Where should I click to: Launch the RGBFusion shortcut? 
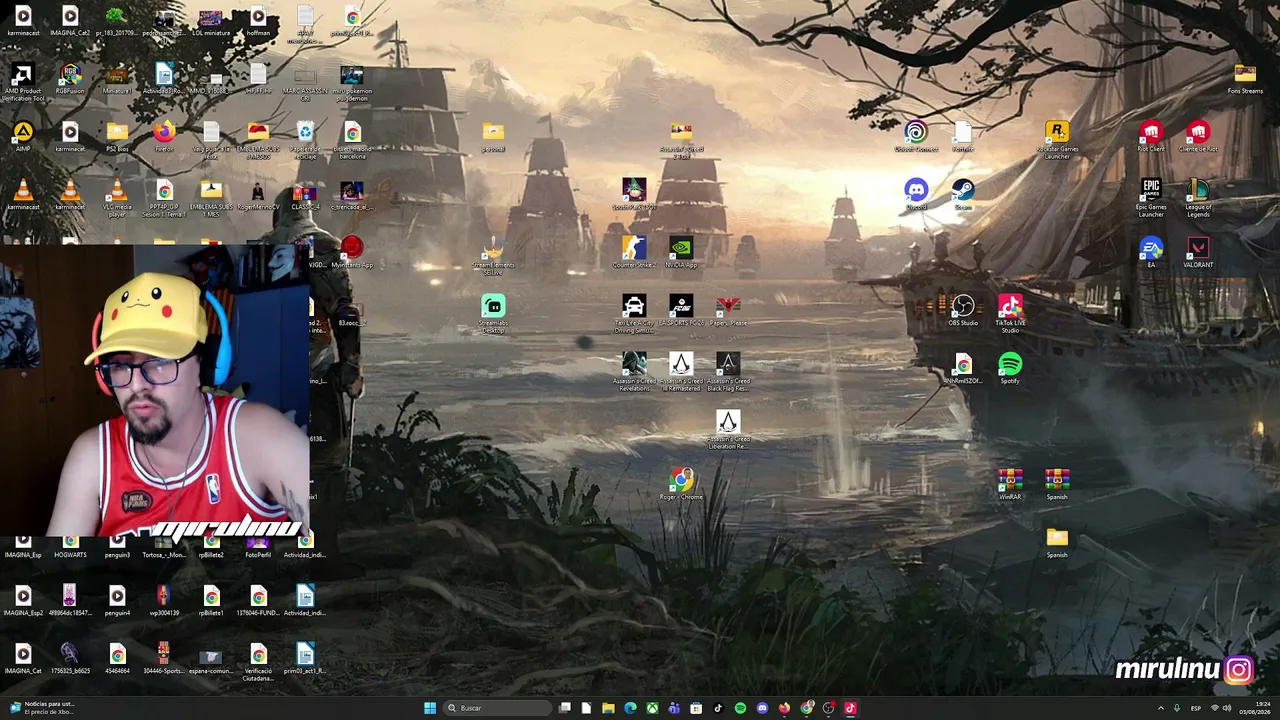[x=70, y=78]
